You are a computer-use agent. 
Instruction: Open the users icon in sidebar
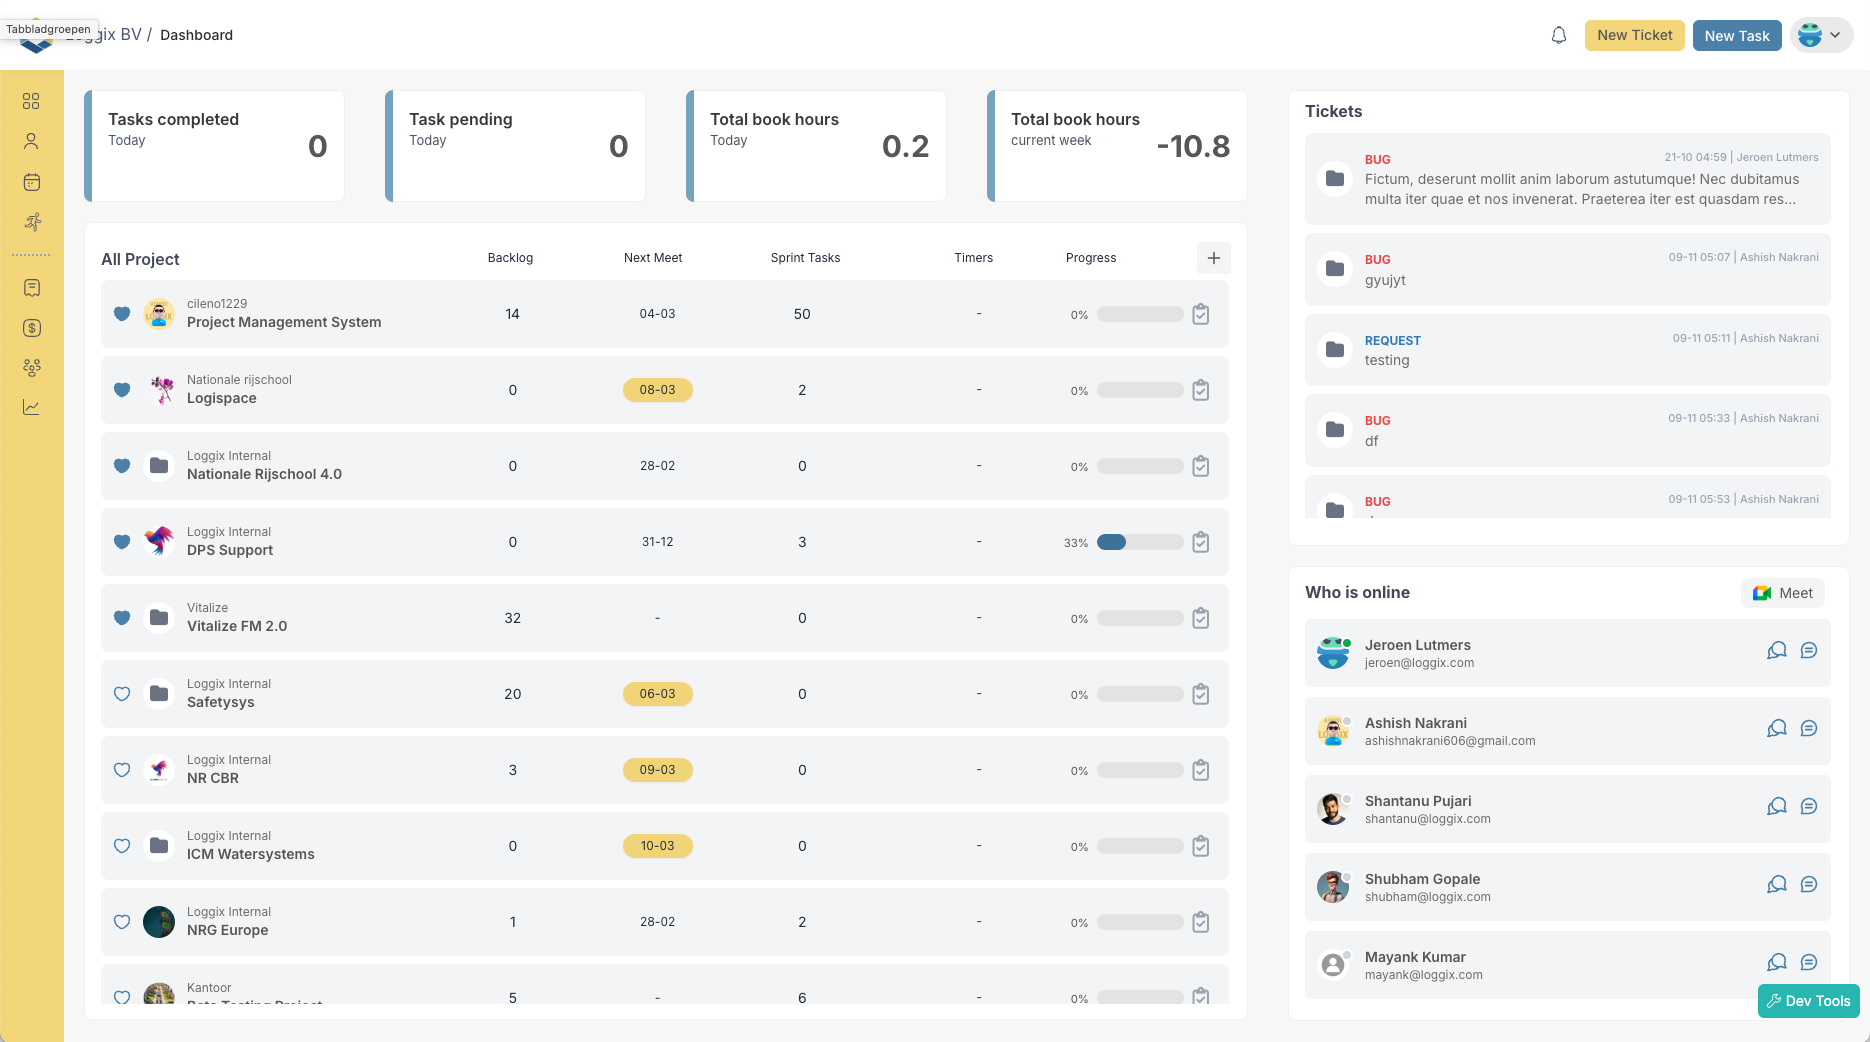(32, 141)
